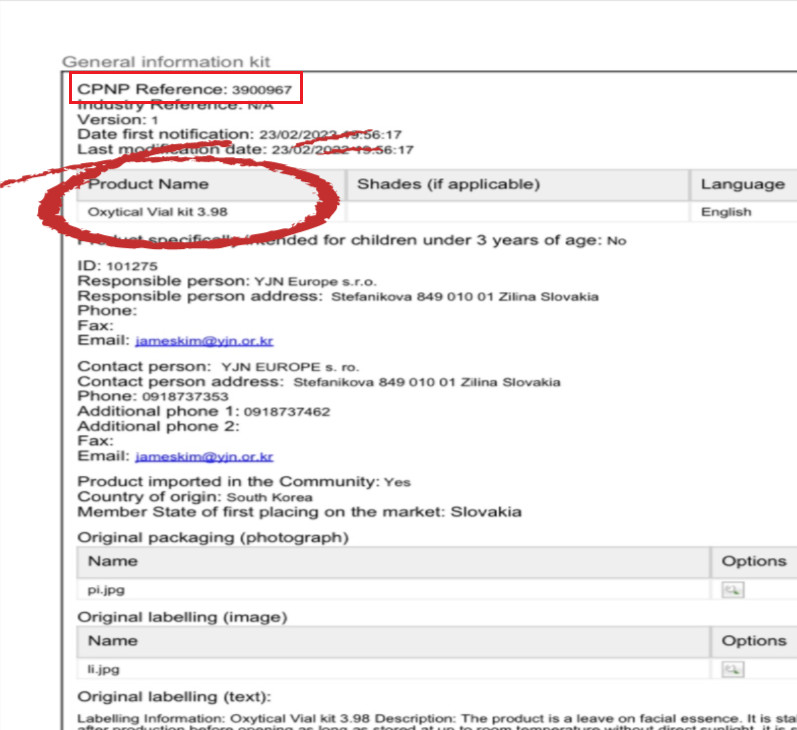
Task: Click the General information kit title
Action: (x=166, y=62)
